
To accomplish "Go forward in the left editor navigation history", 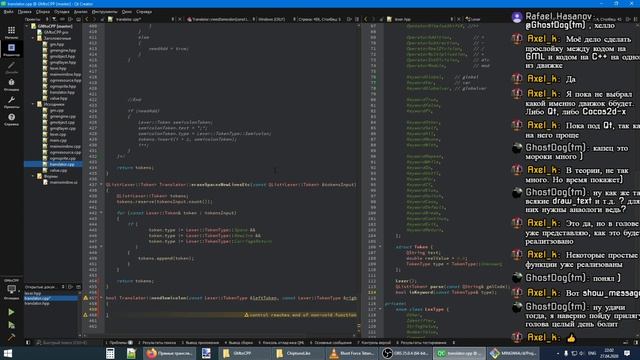I will click(x=94, y=19).
